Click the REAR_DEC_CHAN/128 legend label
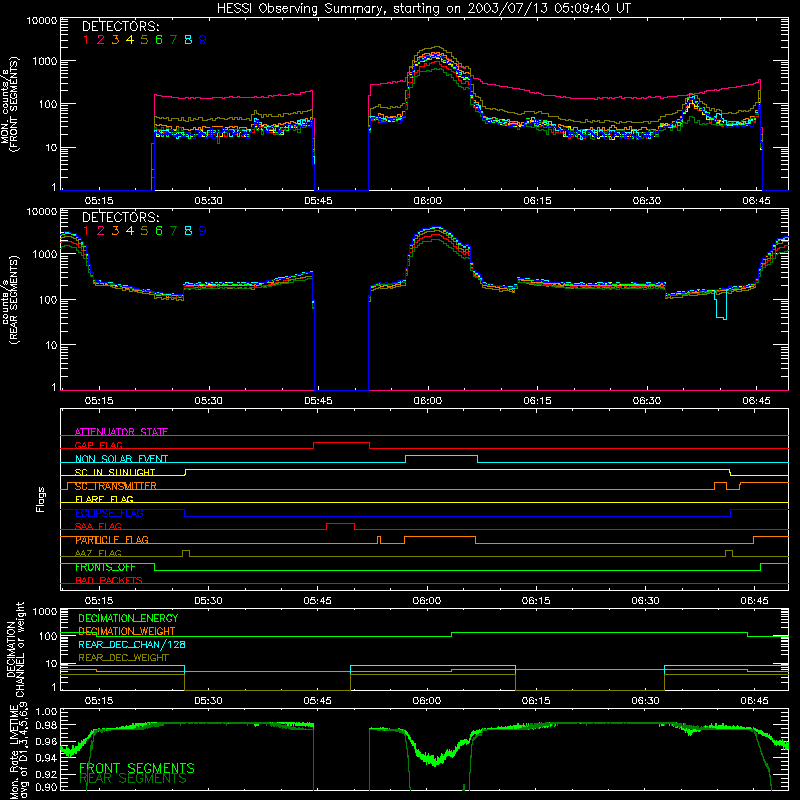 tap(132, 645)
